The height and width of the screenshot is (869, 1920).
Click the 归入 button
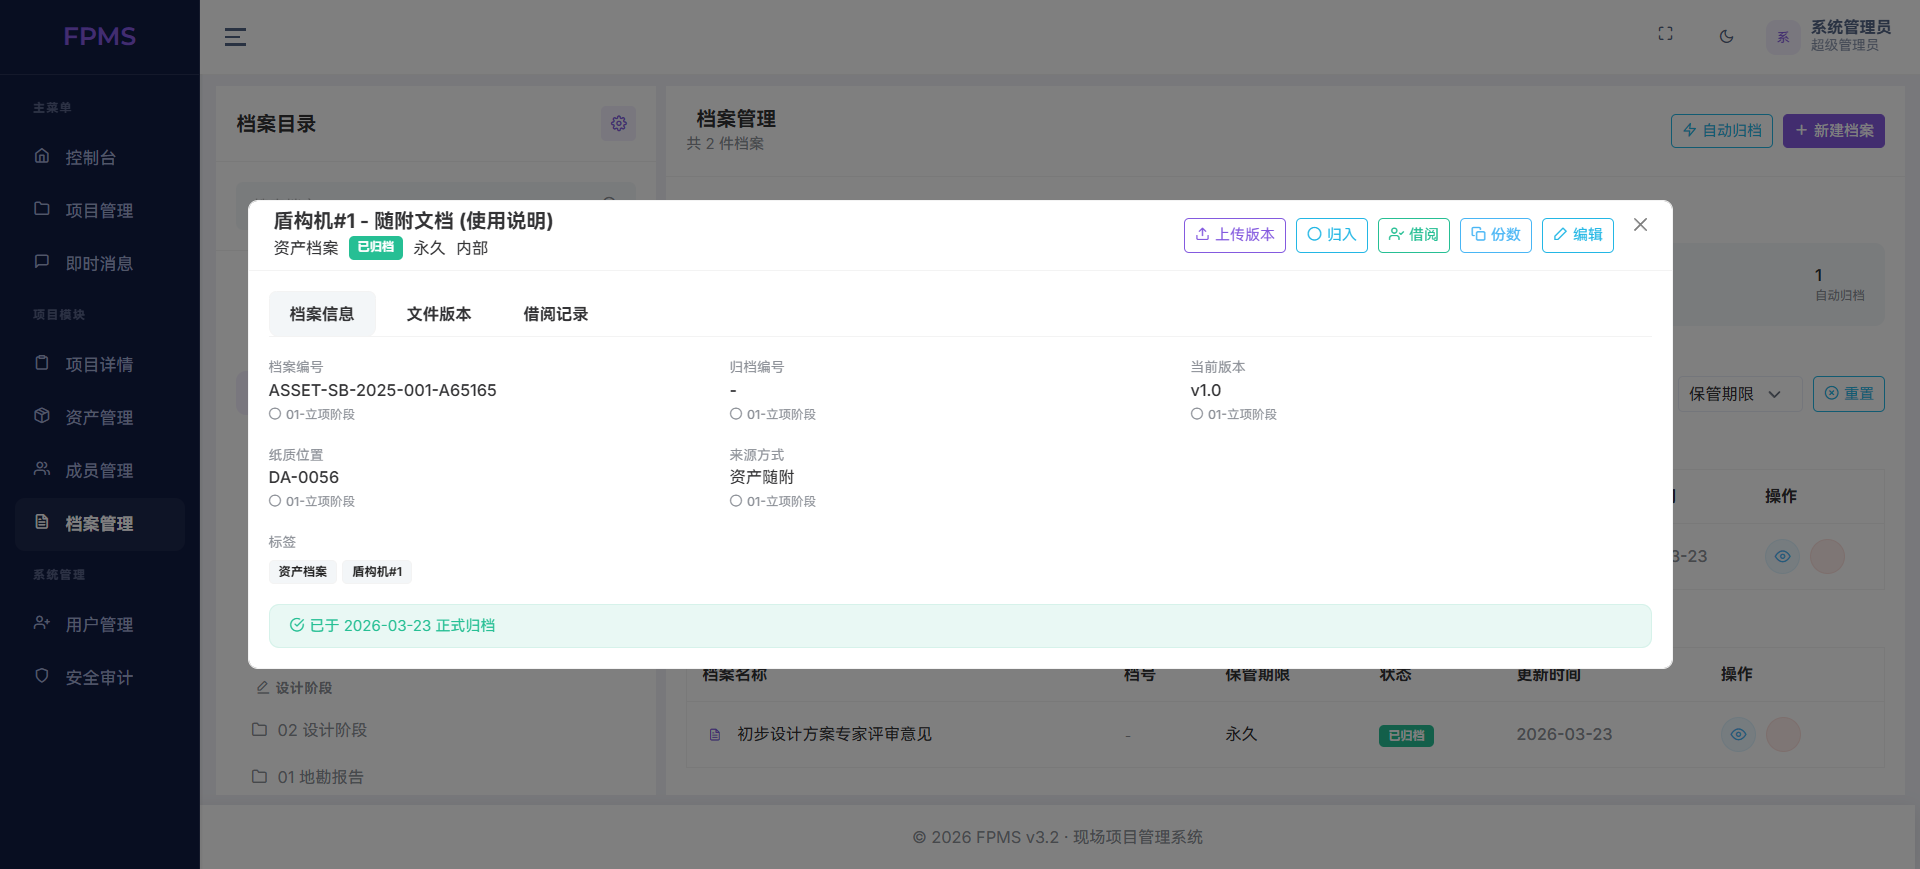point(1331,235)
